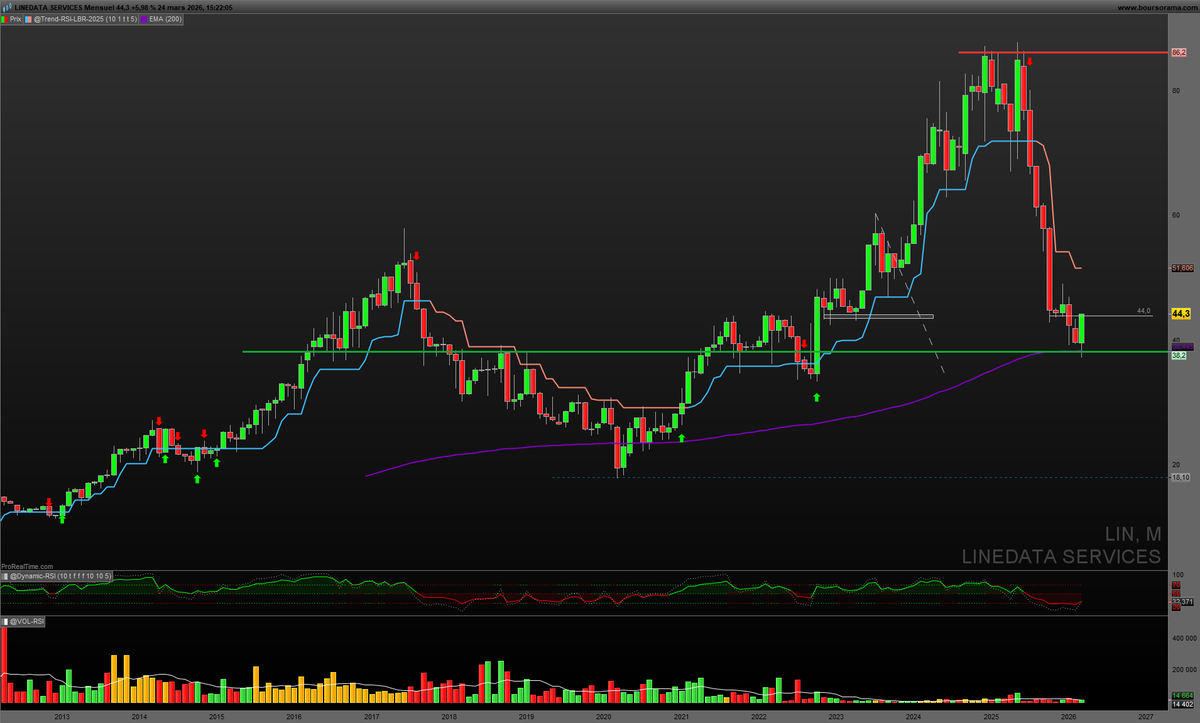Click the 2020 label on time axis

point(604,717)
